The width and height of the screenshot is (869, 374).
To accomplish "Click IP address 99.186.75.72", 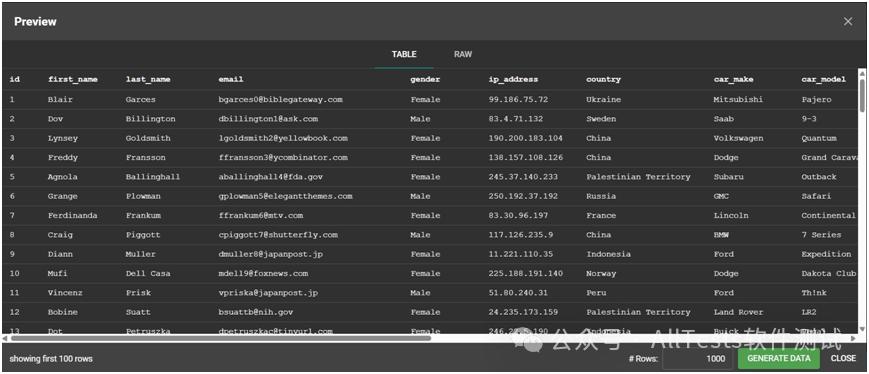I will [x=518, y=100].
